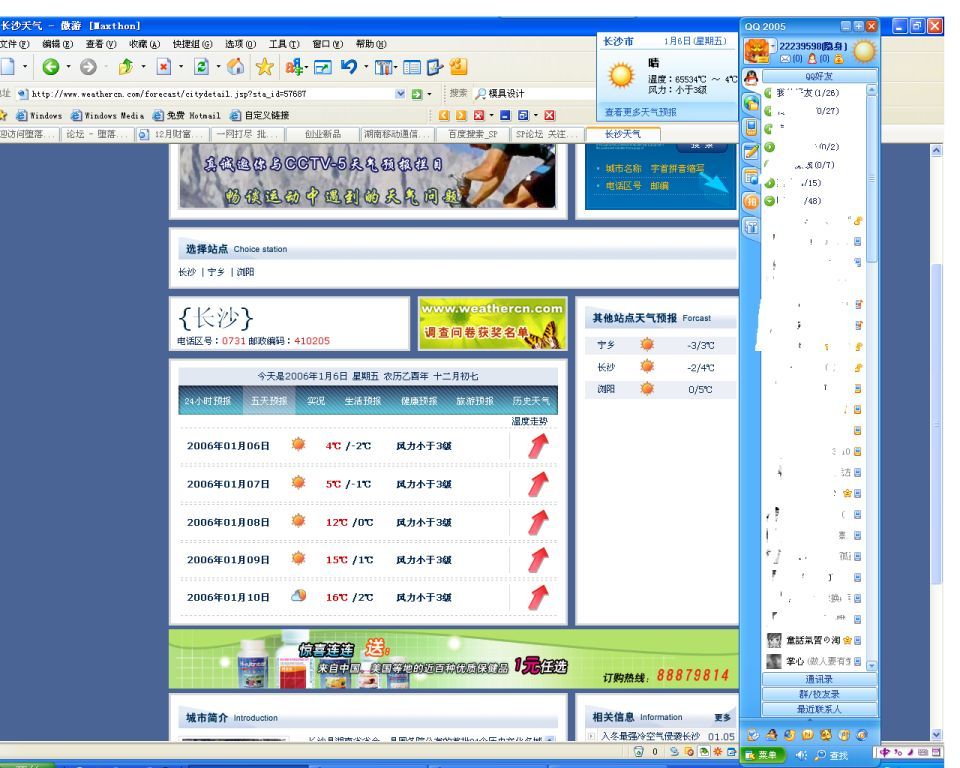Click the QQ sound speaker icon
The height and width of the screenshot is (768, 960).
(x=802, y=754)
